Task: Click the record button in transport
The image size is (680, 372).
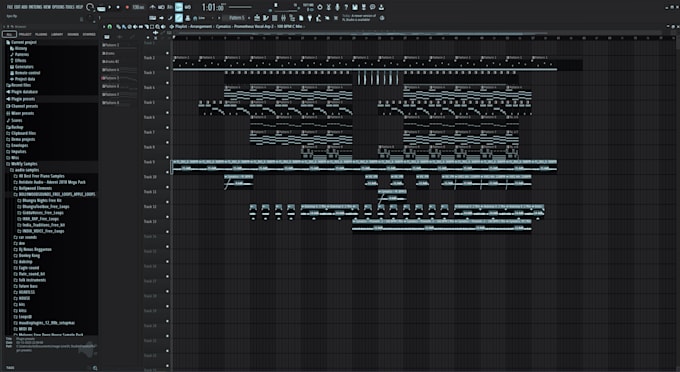Action: [127, 7]
